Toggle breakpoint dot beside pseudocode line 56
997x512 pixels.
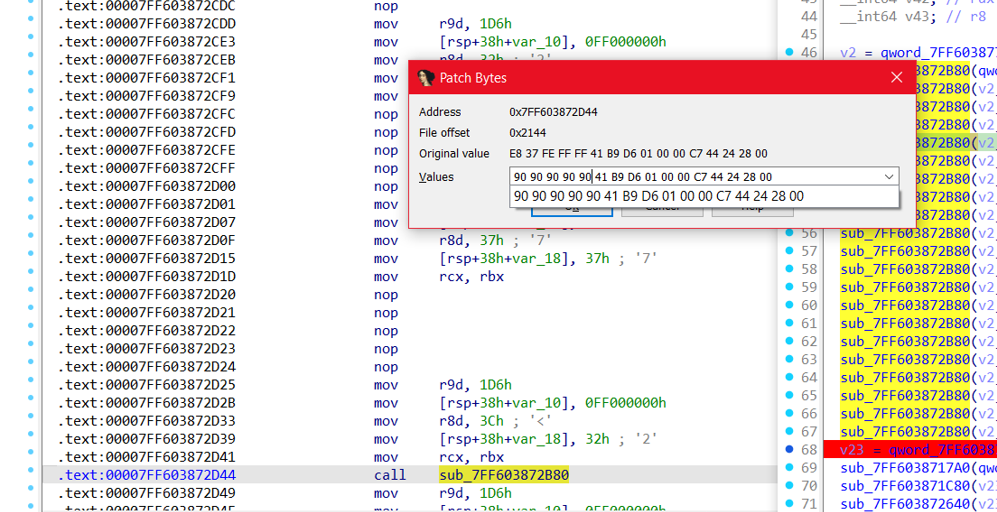point(790,234)
